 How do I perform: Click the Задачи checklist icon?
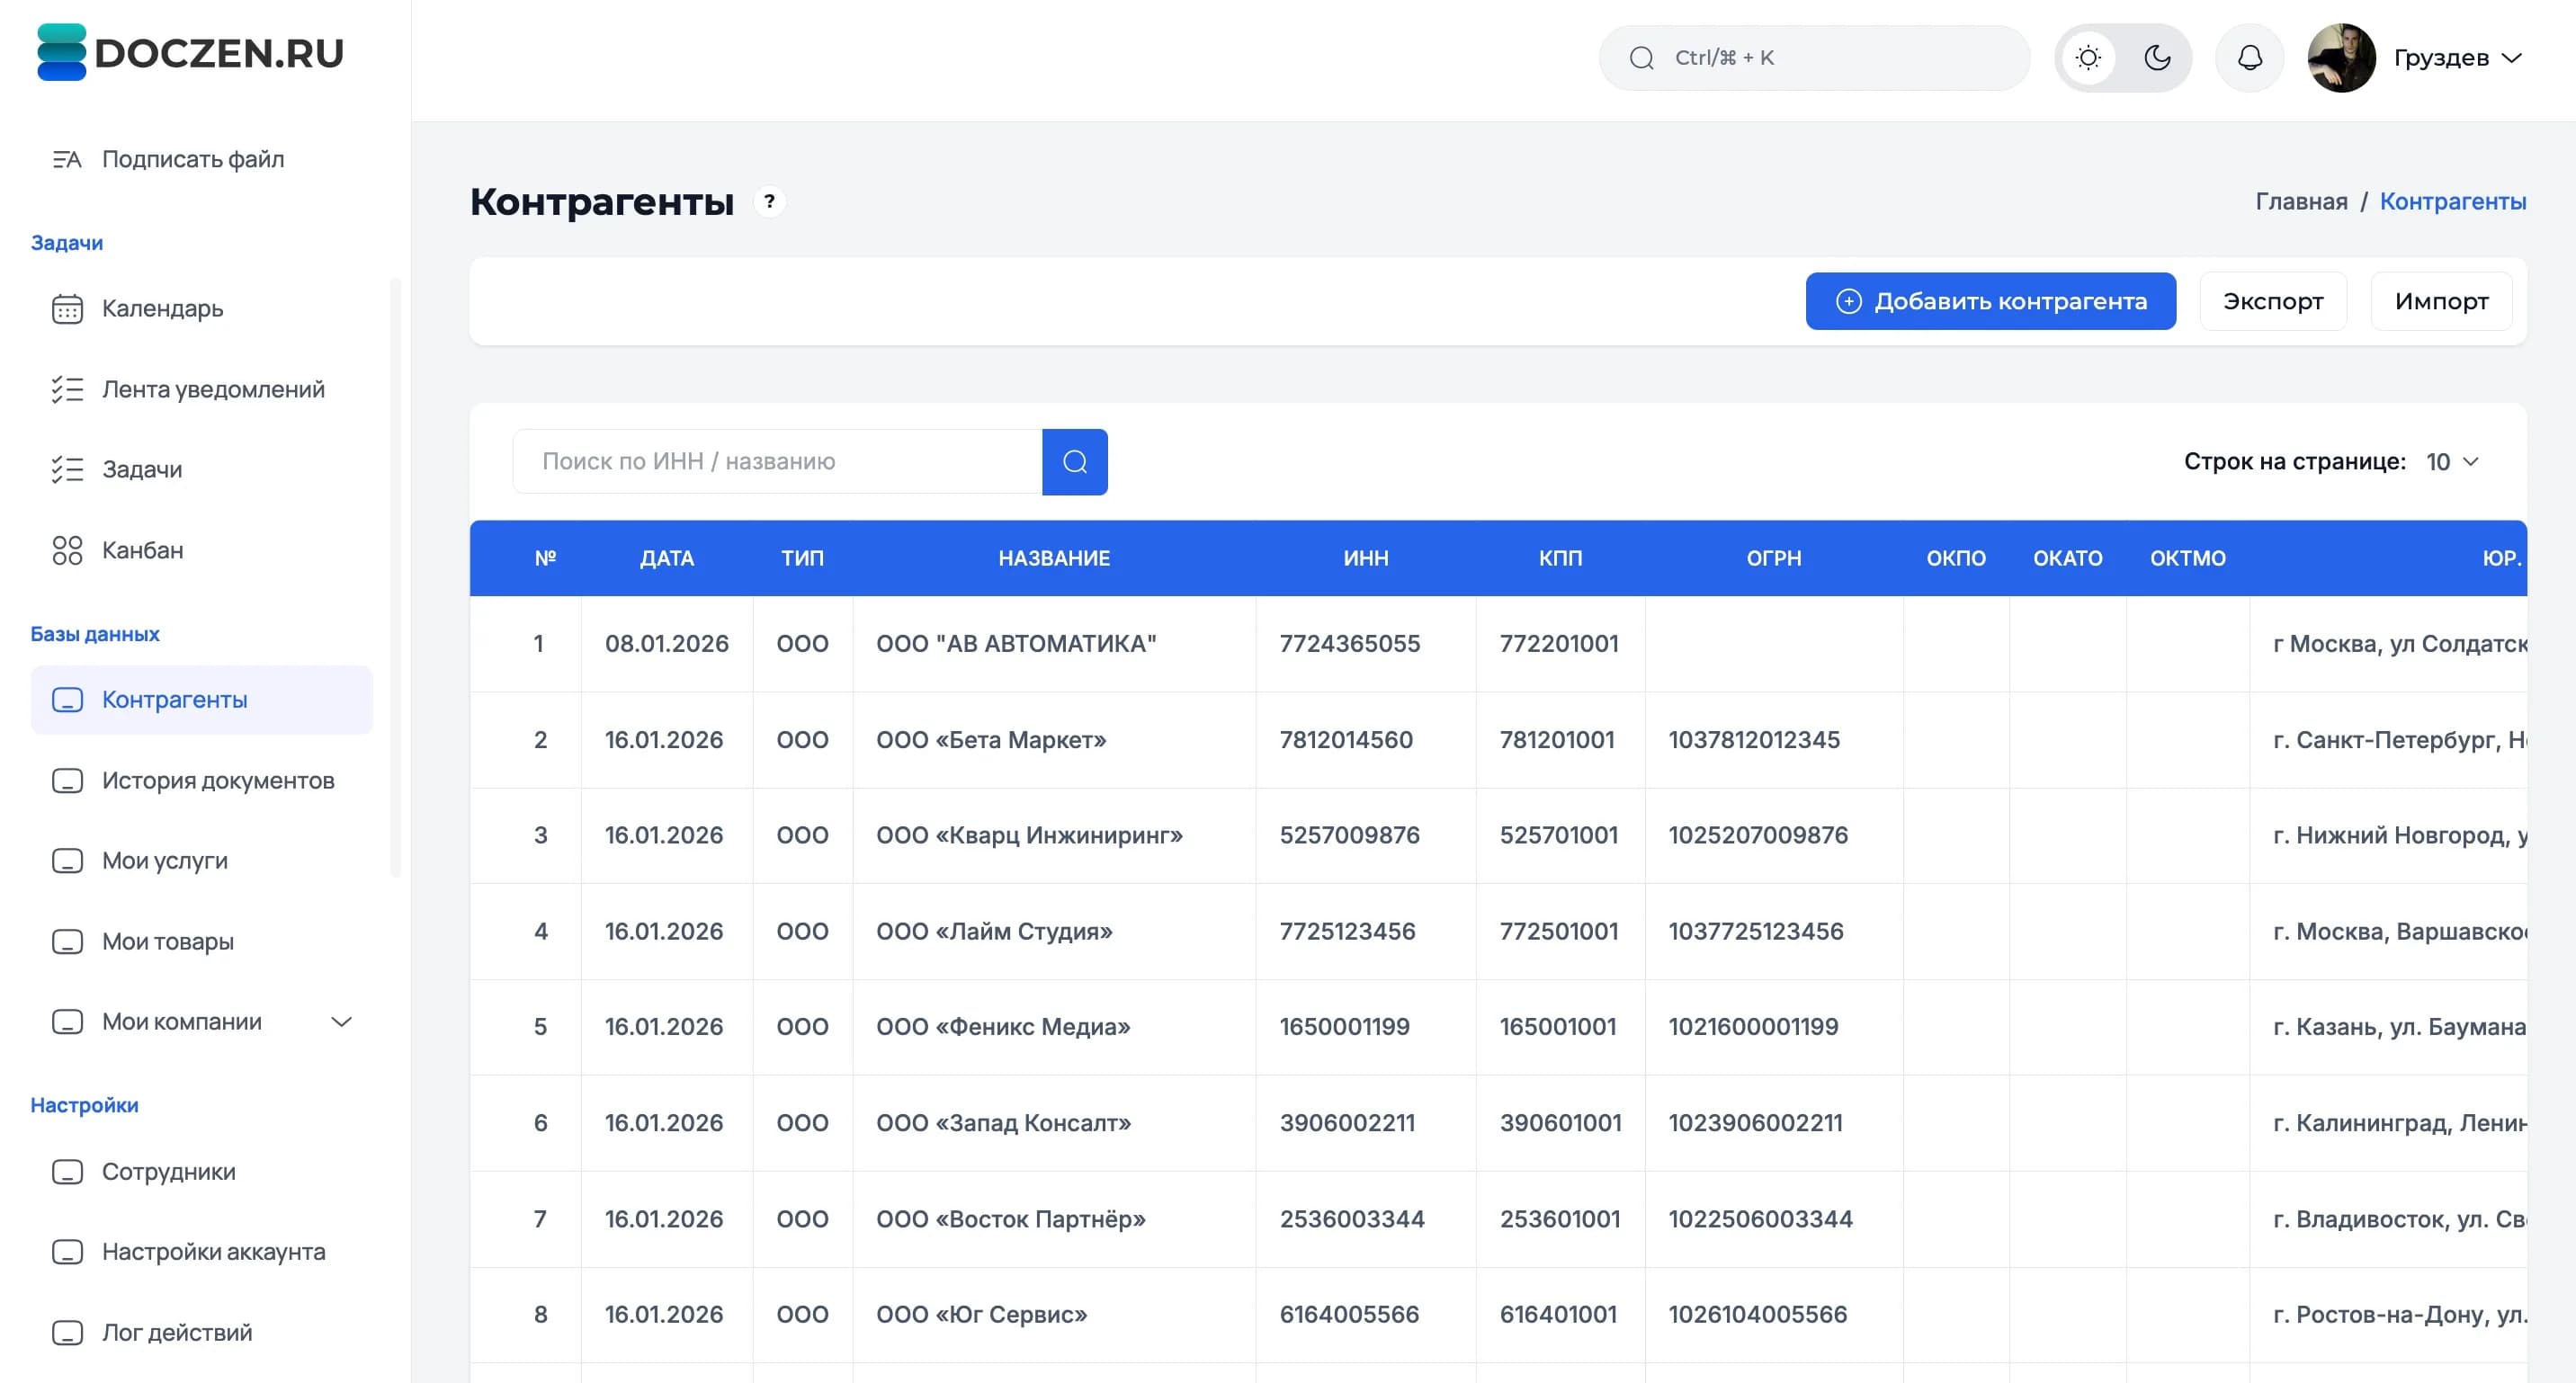pos(67,469)
